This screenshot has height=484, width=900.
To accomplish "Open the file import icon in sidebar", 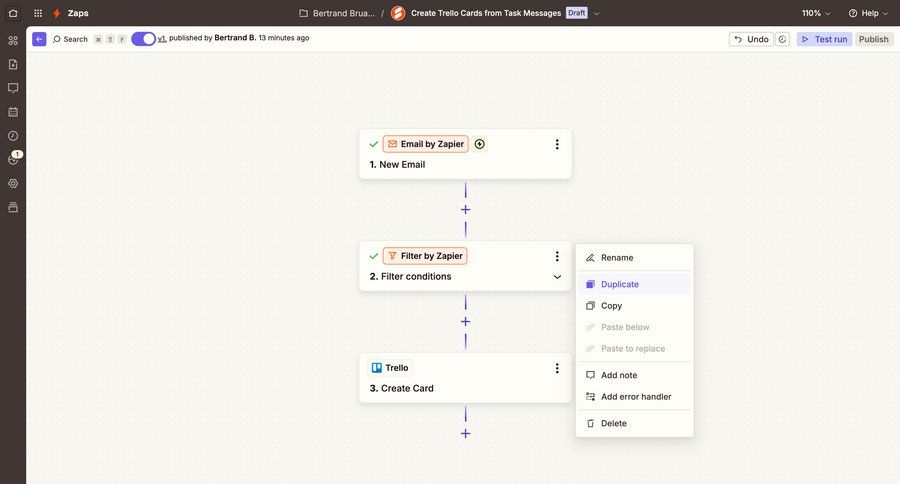I will click(13, 64).
